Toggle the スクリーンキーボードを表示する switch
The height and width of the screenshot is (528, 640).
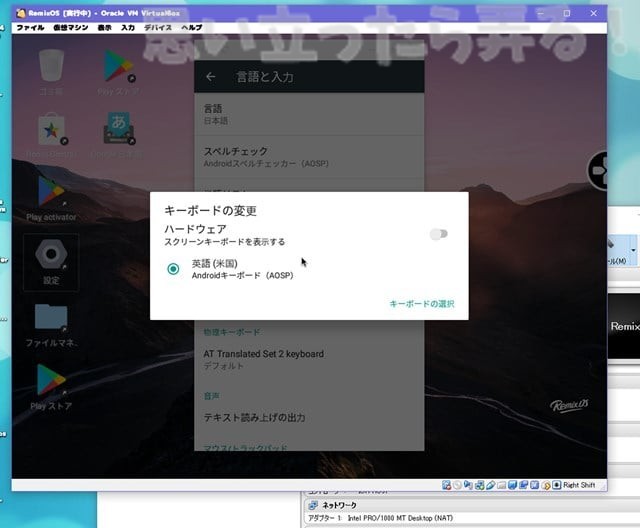pyautogui.click(x=439, y=234)
